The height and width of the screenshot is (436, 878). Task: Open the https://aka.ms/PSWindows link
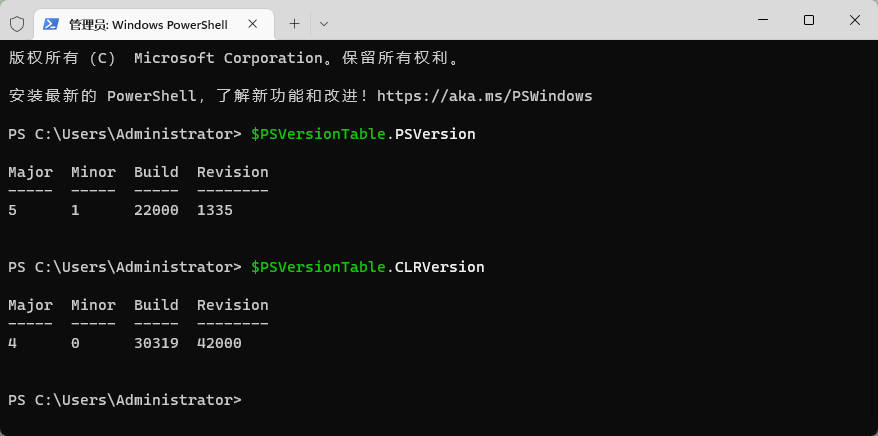[485, 96]
